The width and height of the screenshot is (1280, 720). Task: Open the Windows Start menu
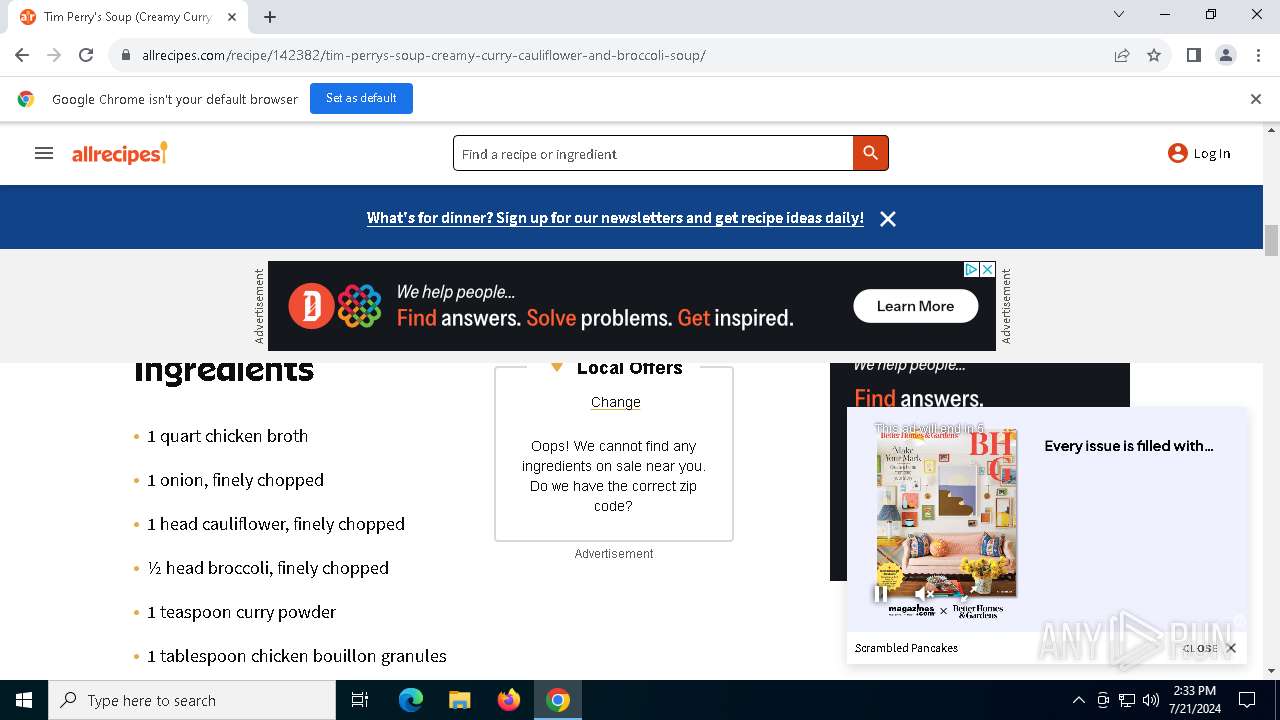click(24, 700)
